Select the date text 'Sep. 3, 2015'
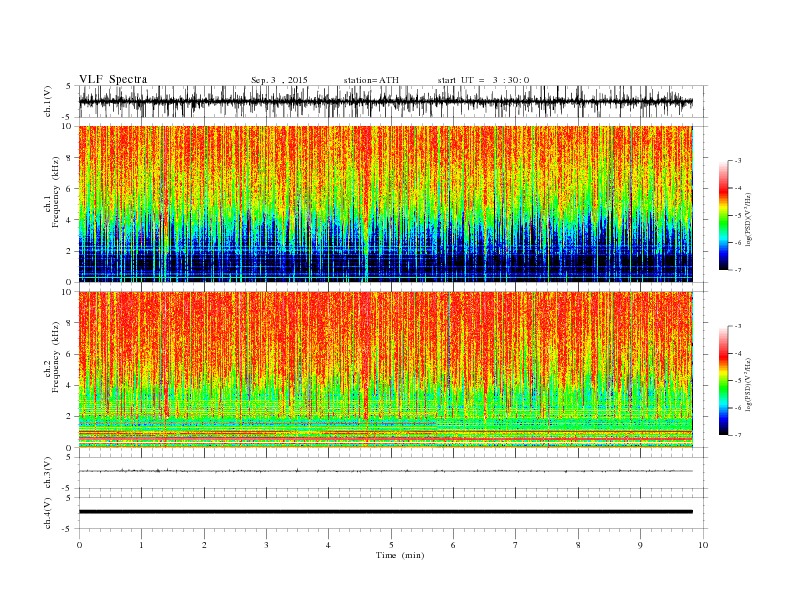Viewport: 792px width, 612px height. click(x=279, y=80)
